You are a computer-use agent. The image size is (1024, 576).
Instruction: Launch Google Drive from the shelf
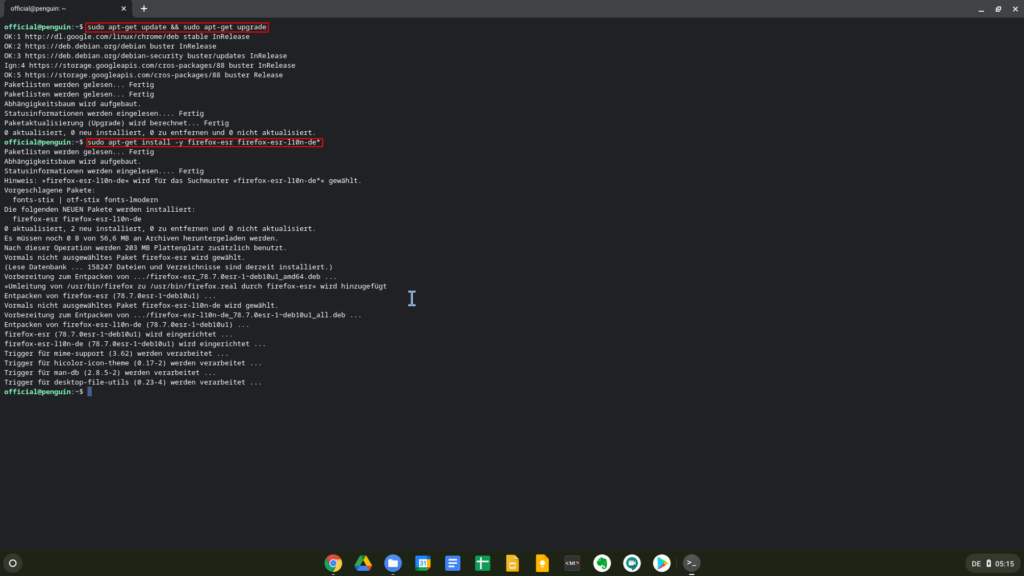click(x=363, y=563)
